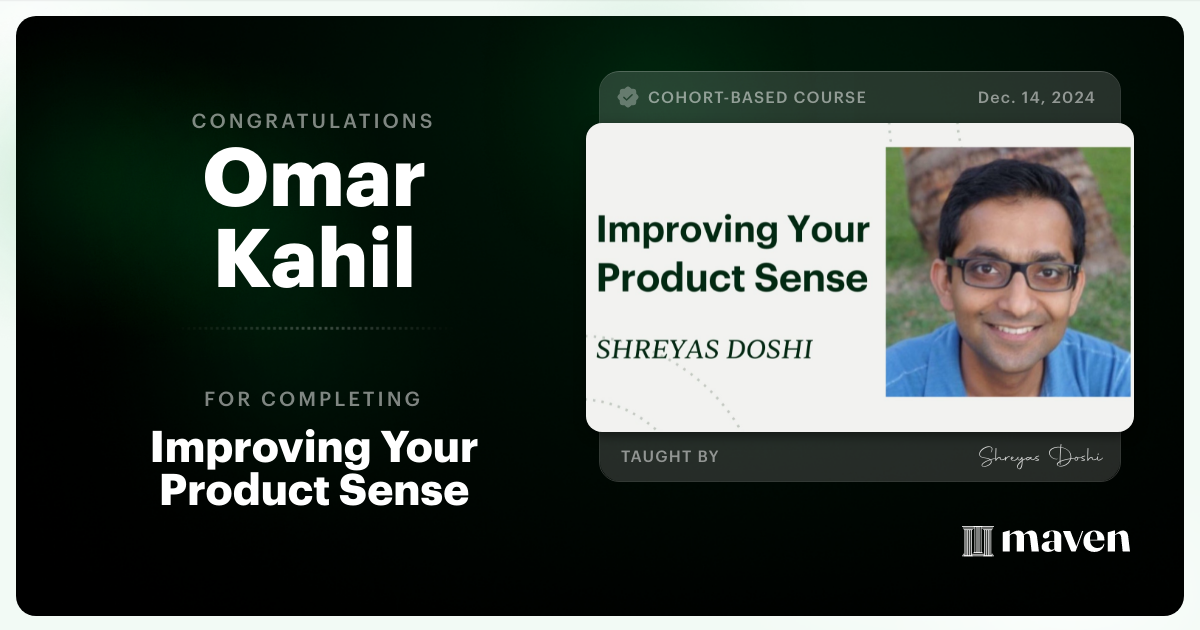Click the Maven pillar logo icon

[977, 541]
